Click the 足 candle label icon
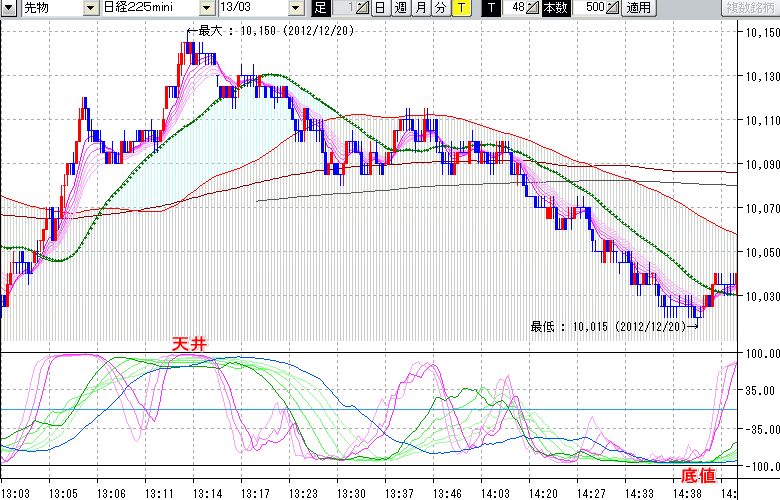This screenshot has height=500, width=780. tap(320, 8)
